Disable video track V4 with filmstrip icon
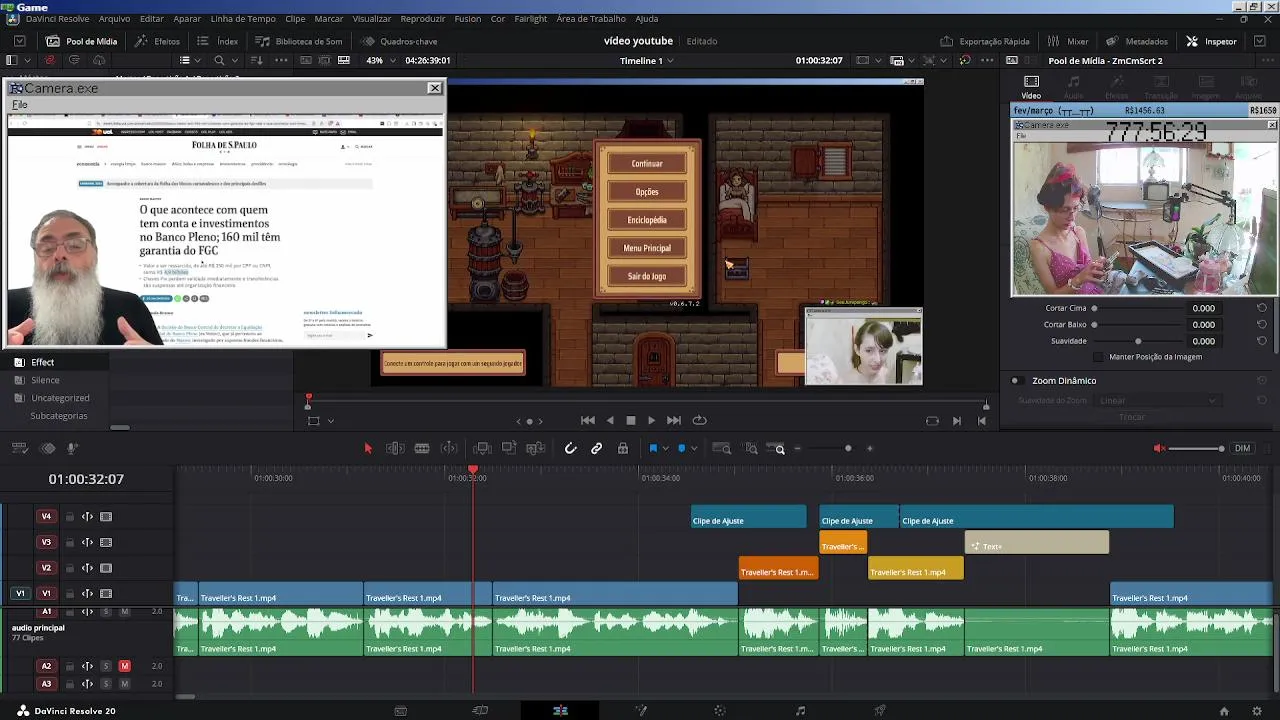This screenshot has width=1280, height=720. [x=106, y=517]
